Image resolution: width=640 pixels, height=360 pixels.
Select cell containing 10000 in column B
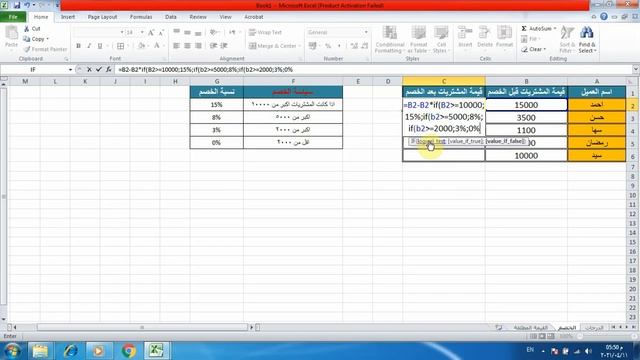(526, 156)
